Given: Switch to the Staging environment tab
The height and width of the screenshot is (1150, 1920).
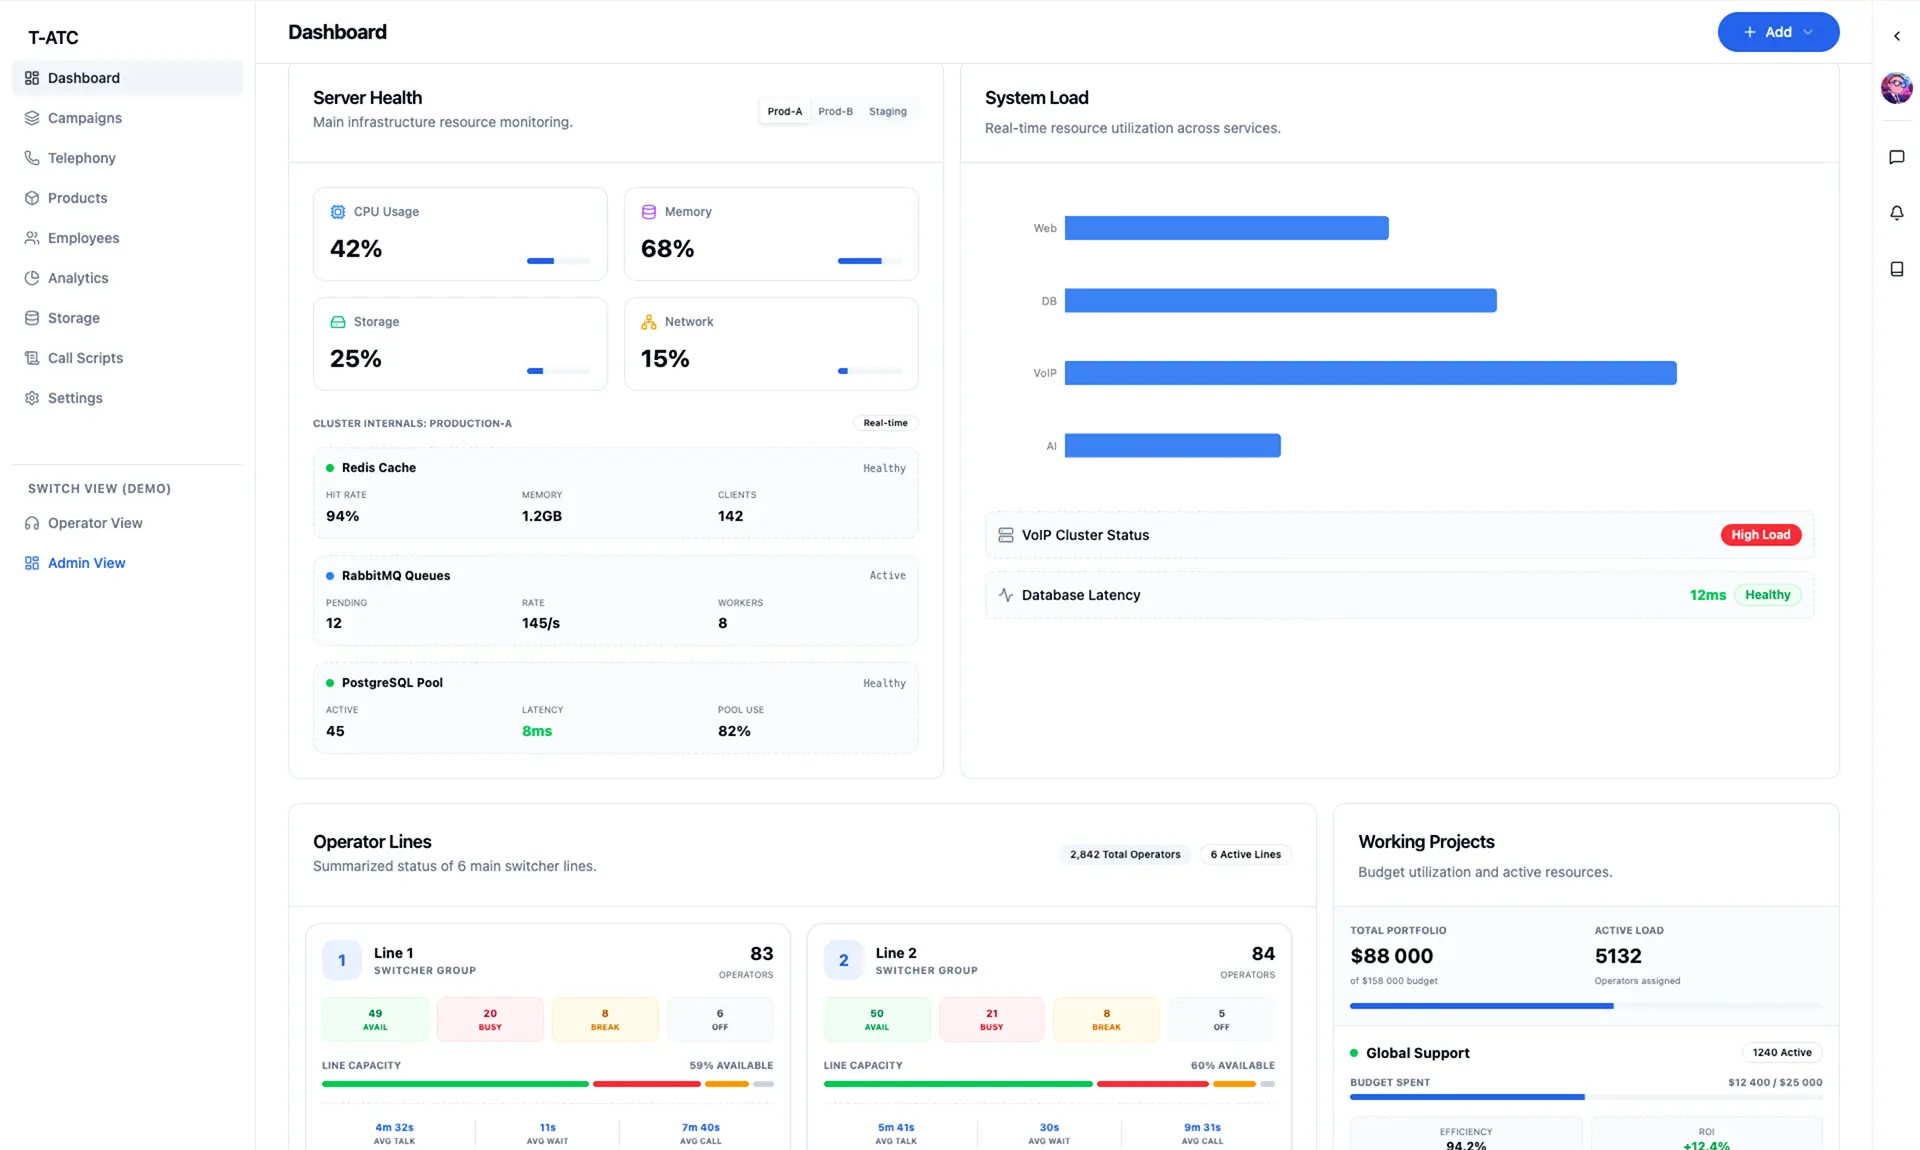Looking at the screenshot, I should (887, 111).
